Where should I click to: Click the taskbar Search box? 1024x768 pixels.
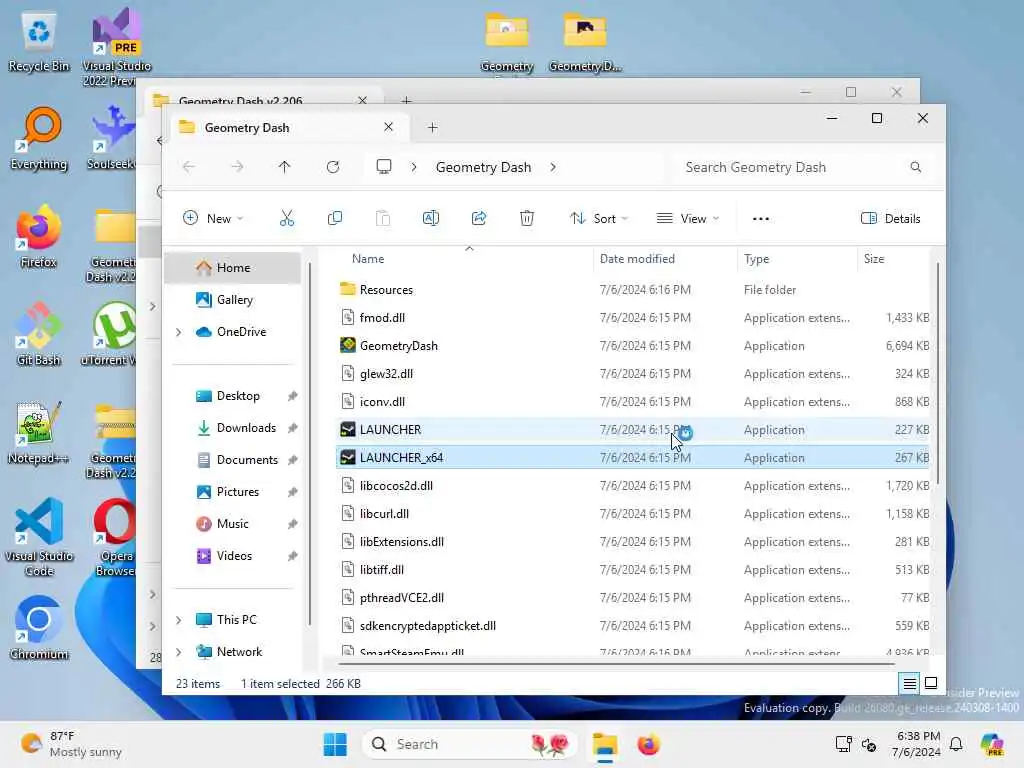[469, 744]
